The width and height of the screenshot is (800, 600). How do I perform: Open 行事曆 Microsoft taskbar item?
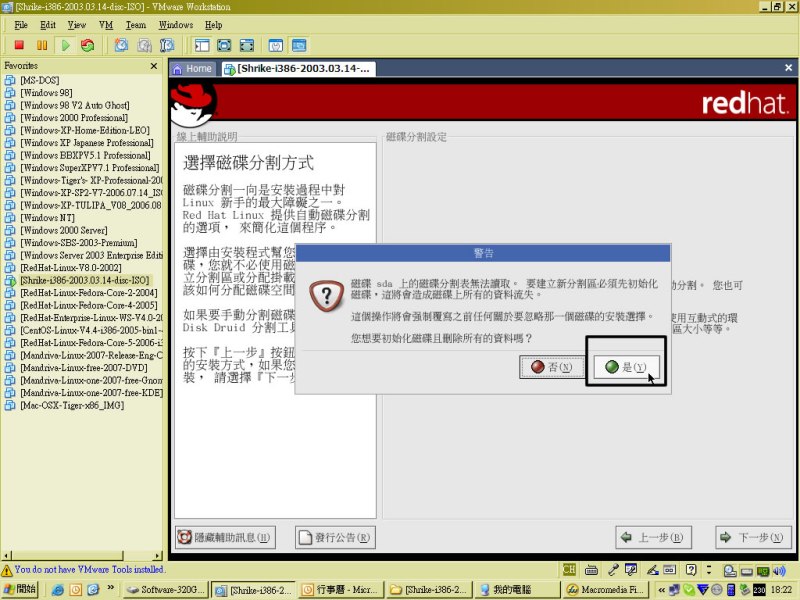341,589
